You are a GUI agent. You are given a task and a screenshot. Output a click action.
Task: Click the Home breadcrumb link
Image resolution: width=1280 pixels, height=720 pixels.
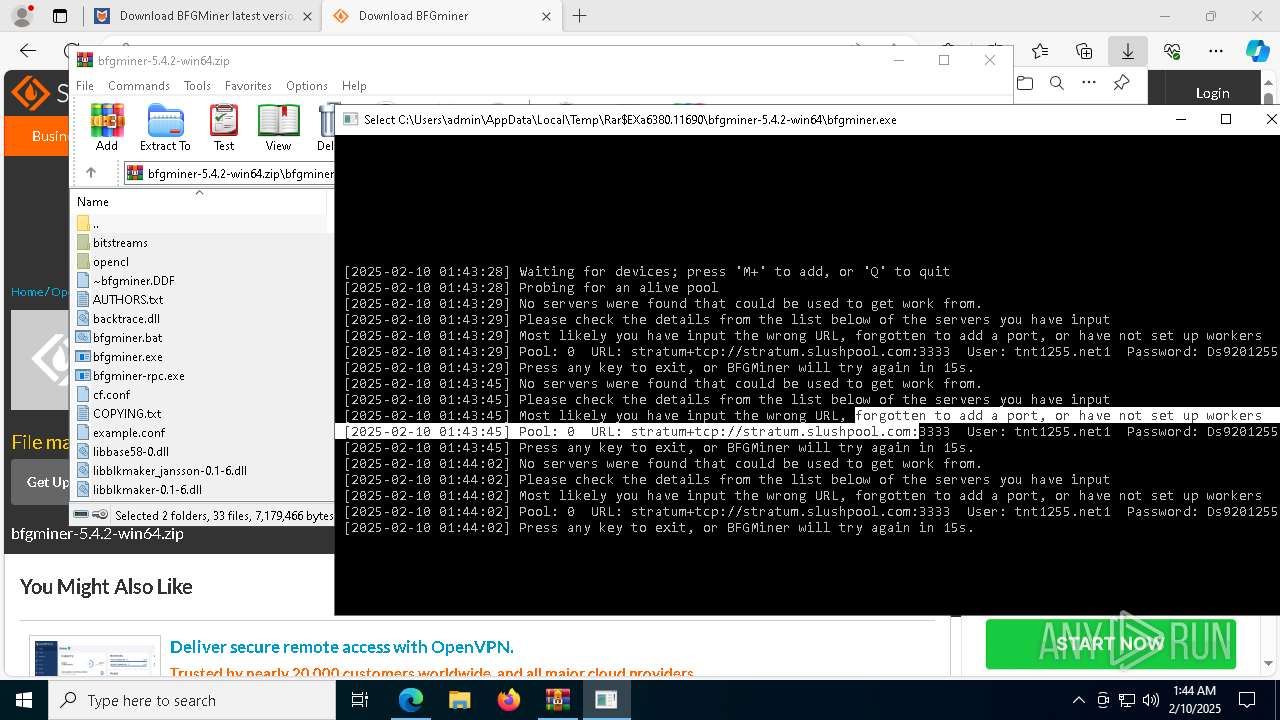[x=27, y=292]
